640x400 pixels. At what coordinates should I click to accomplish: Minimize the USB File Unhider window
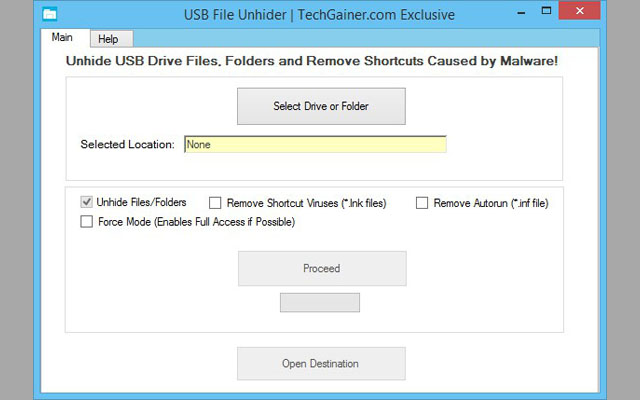521,13
